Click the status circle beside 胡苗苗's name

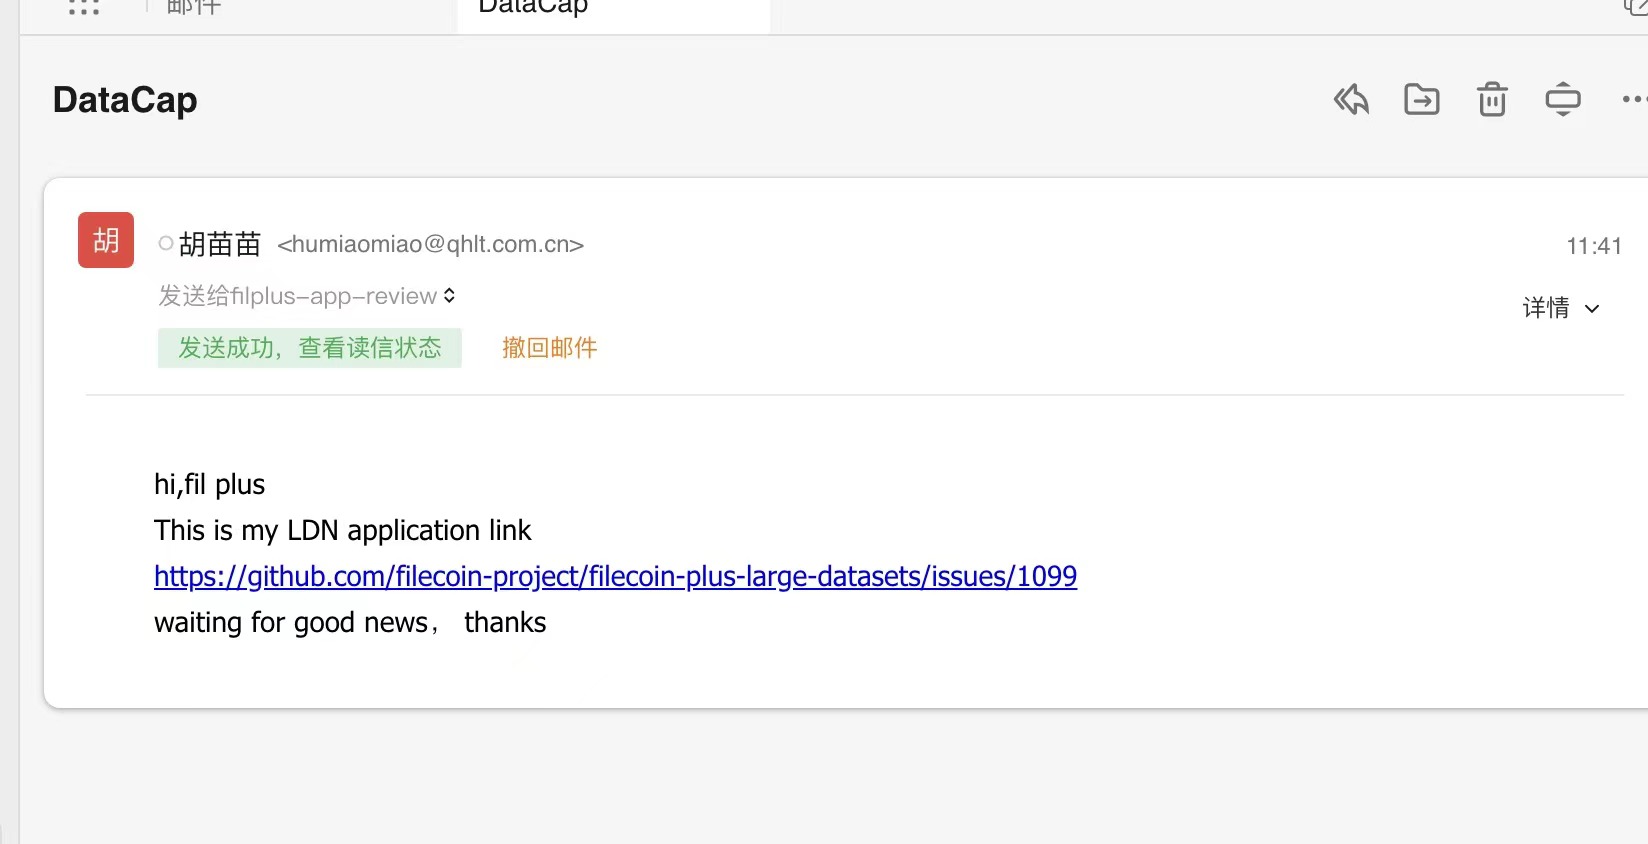[165, 243]
